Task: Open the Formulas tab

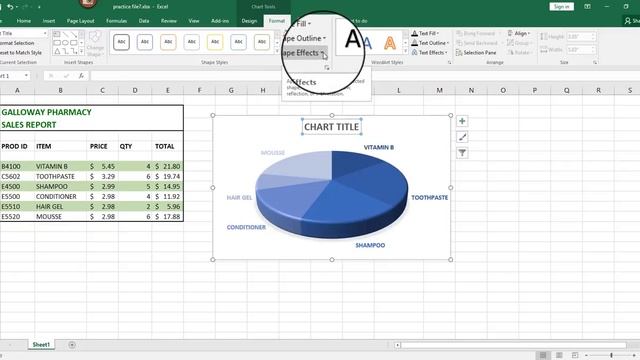Action: (116, 21)
